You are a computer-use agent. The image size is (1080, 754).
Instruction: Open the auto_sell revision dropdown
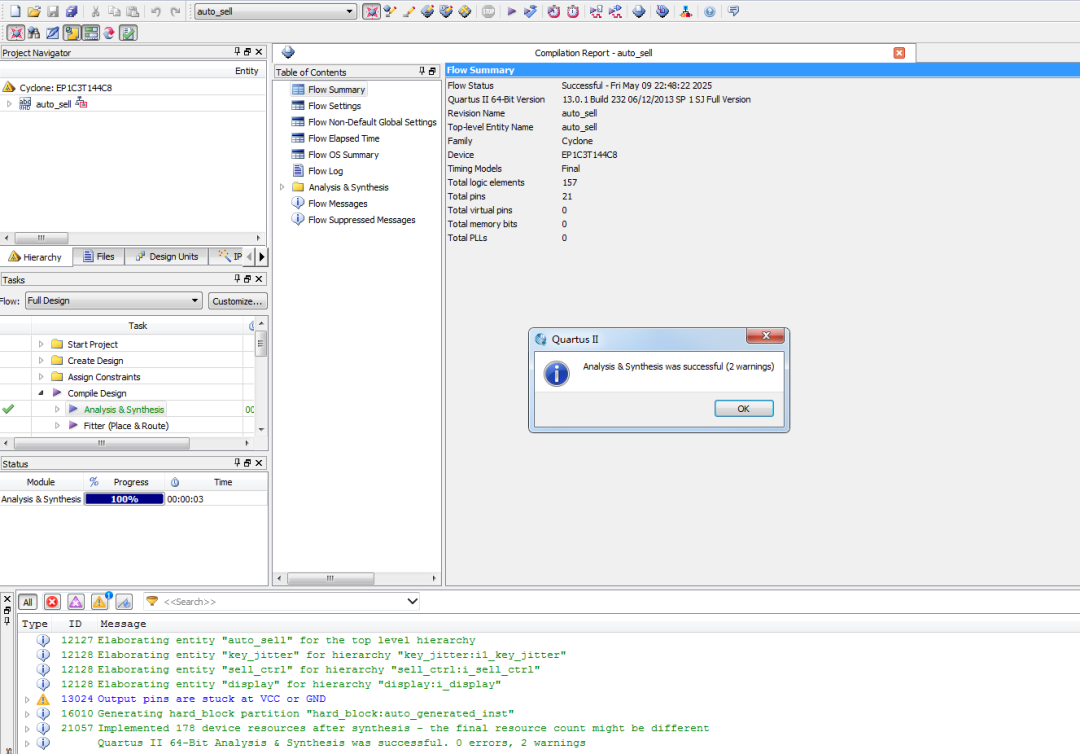tap(349, 11)
